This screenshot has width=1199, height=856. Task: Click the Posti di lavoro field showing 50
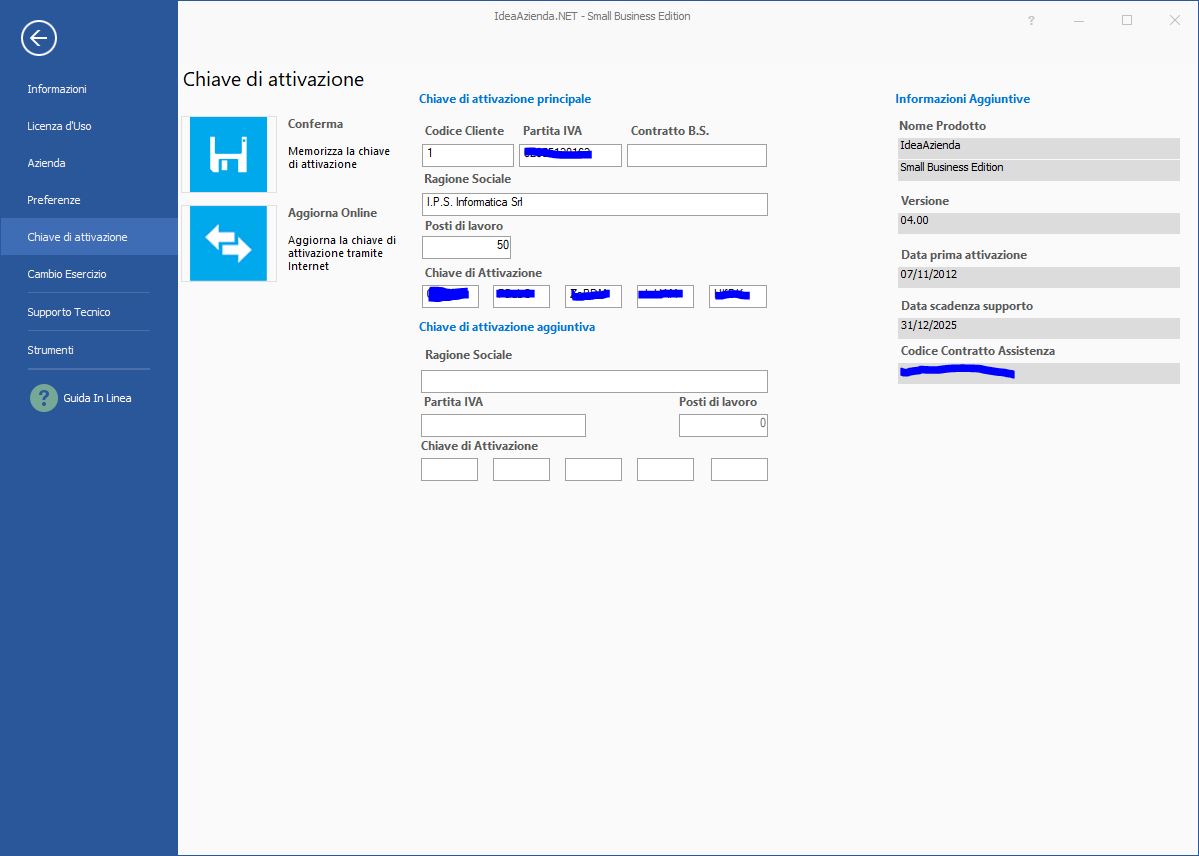click(466, 247)
